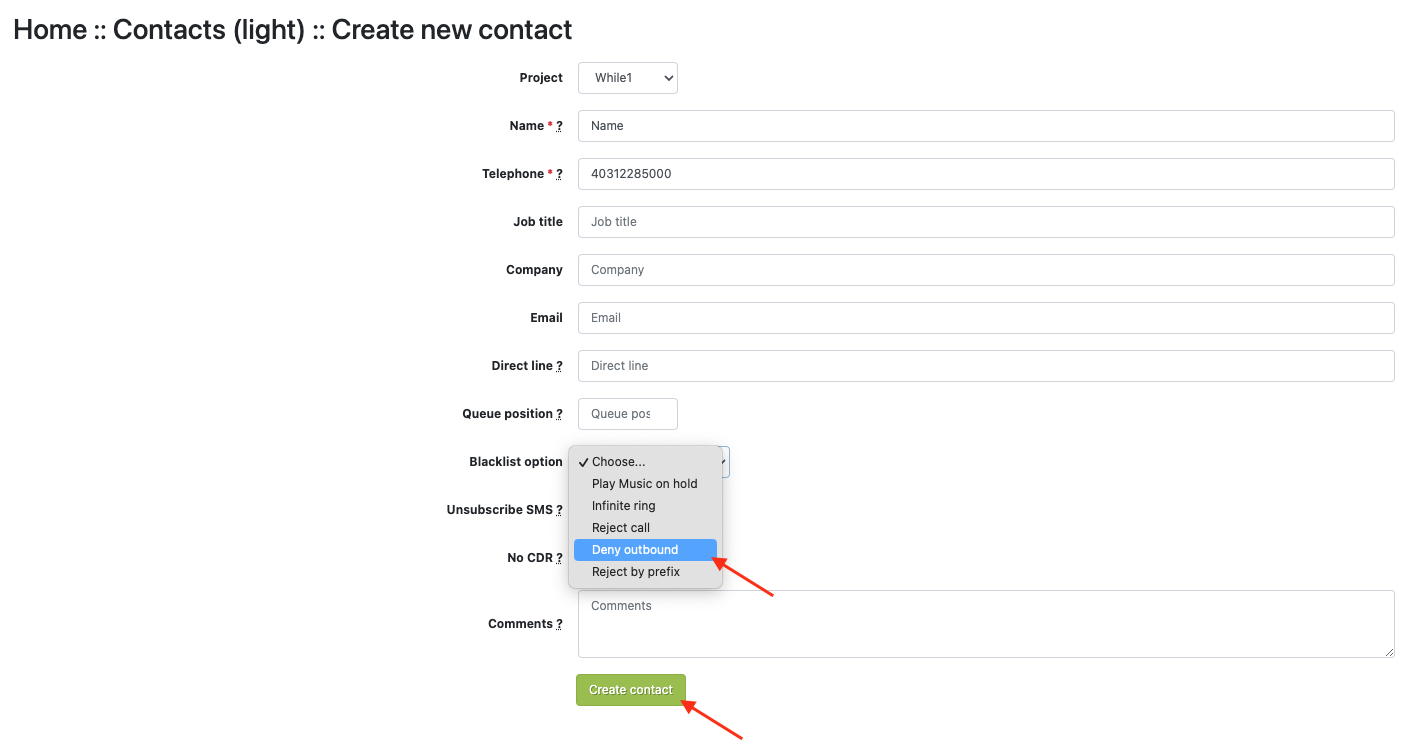Focus the Email input field
The height and width of the screenshot is (755, 1428).
point(985,318)
